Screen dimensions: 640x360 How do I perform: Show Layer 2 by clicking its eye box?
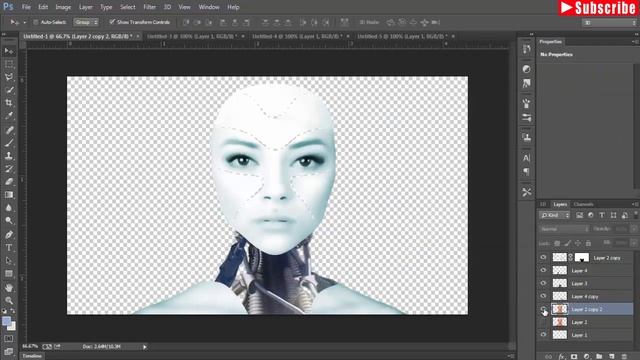[x=543, y=322]
